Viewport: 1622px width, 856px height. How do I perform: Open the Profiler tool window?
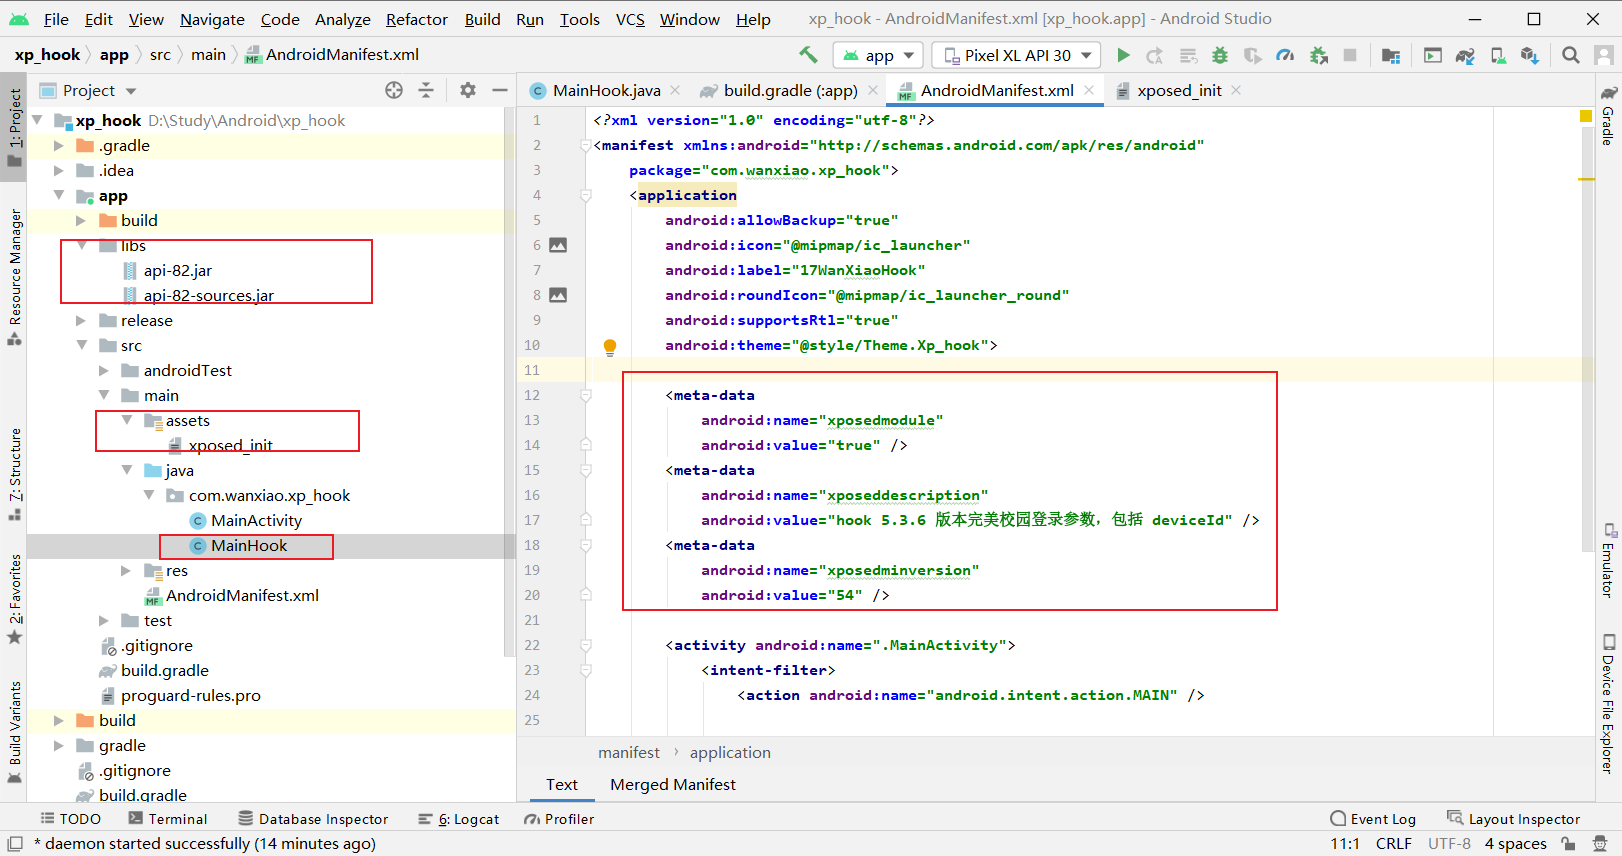559,819
